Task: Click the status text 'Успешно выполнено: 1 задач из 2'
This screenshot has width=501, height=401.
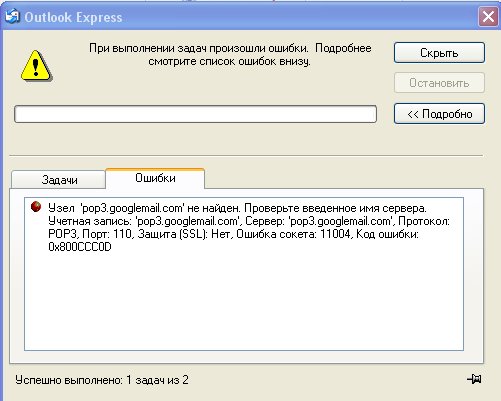Action: (x=102, y=380)
